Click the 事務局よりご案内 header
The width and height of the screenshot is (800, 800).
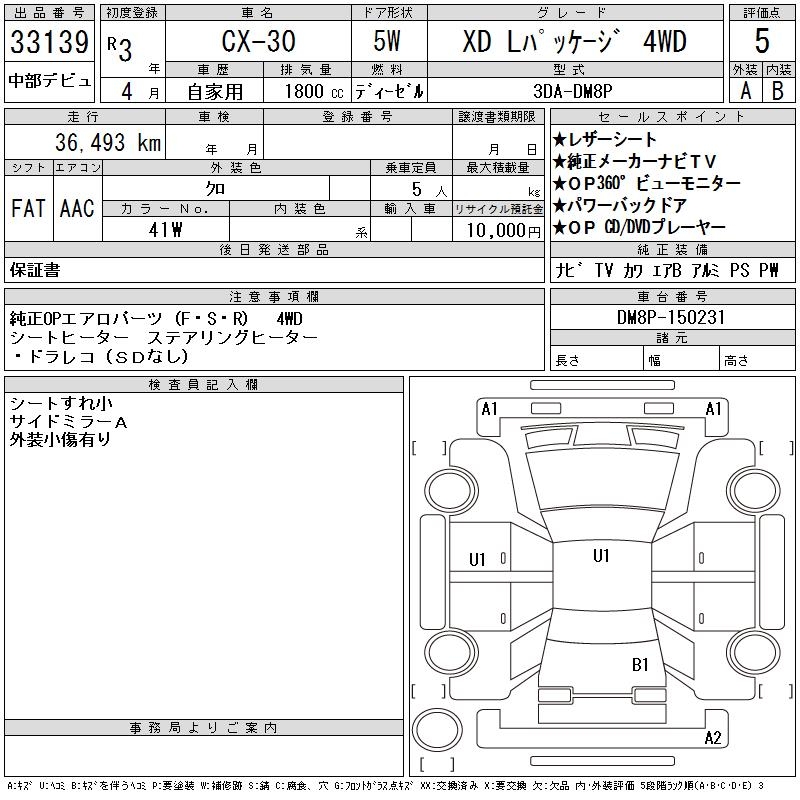pos(204,728)
